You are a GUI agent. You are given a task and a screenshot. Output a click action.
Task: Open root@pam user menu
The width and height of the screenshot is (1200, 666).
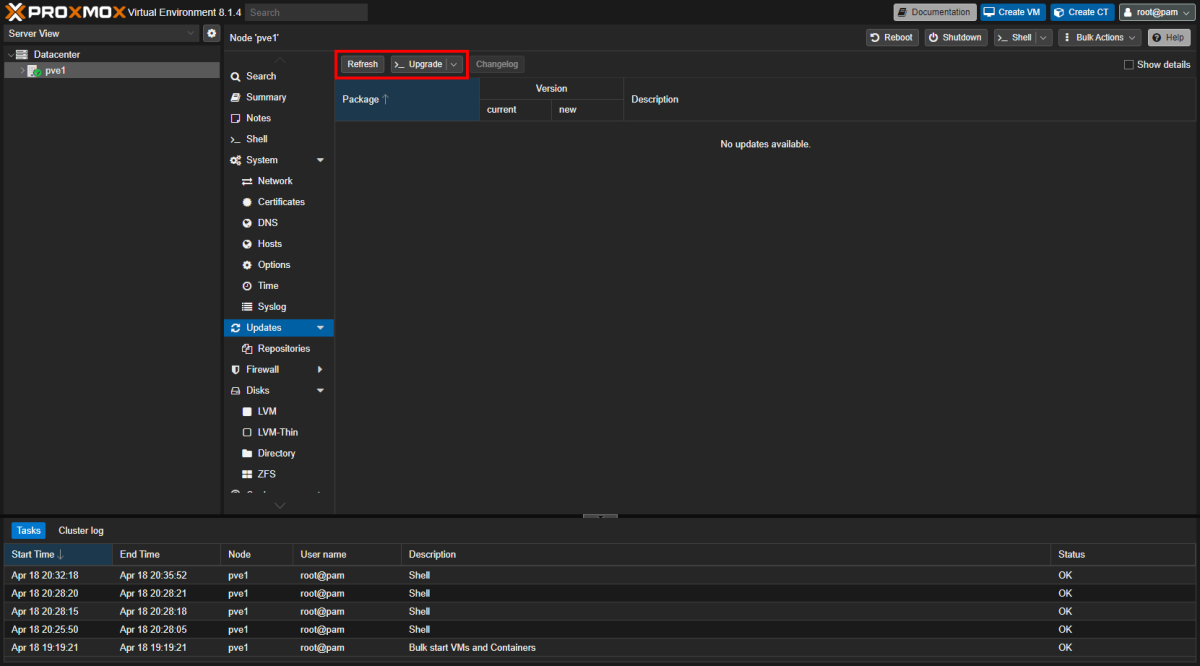tap(1157, 12)
